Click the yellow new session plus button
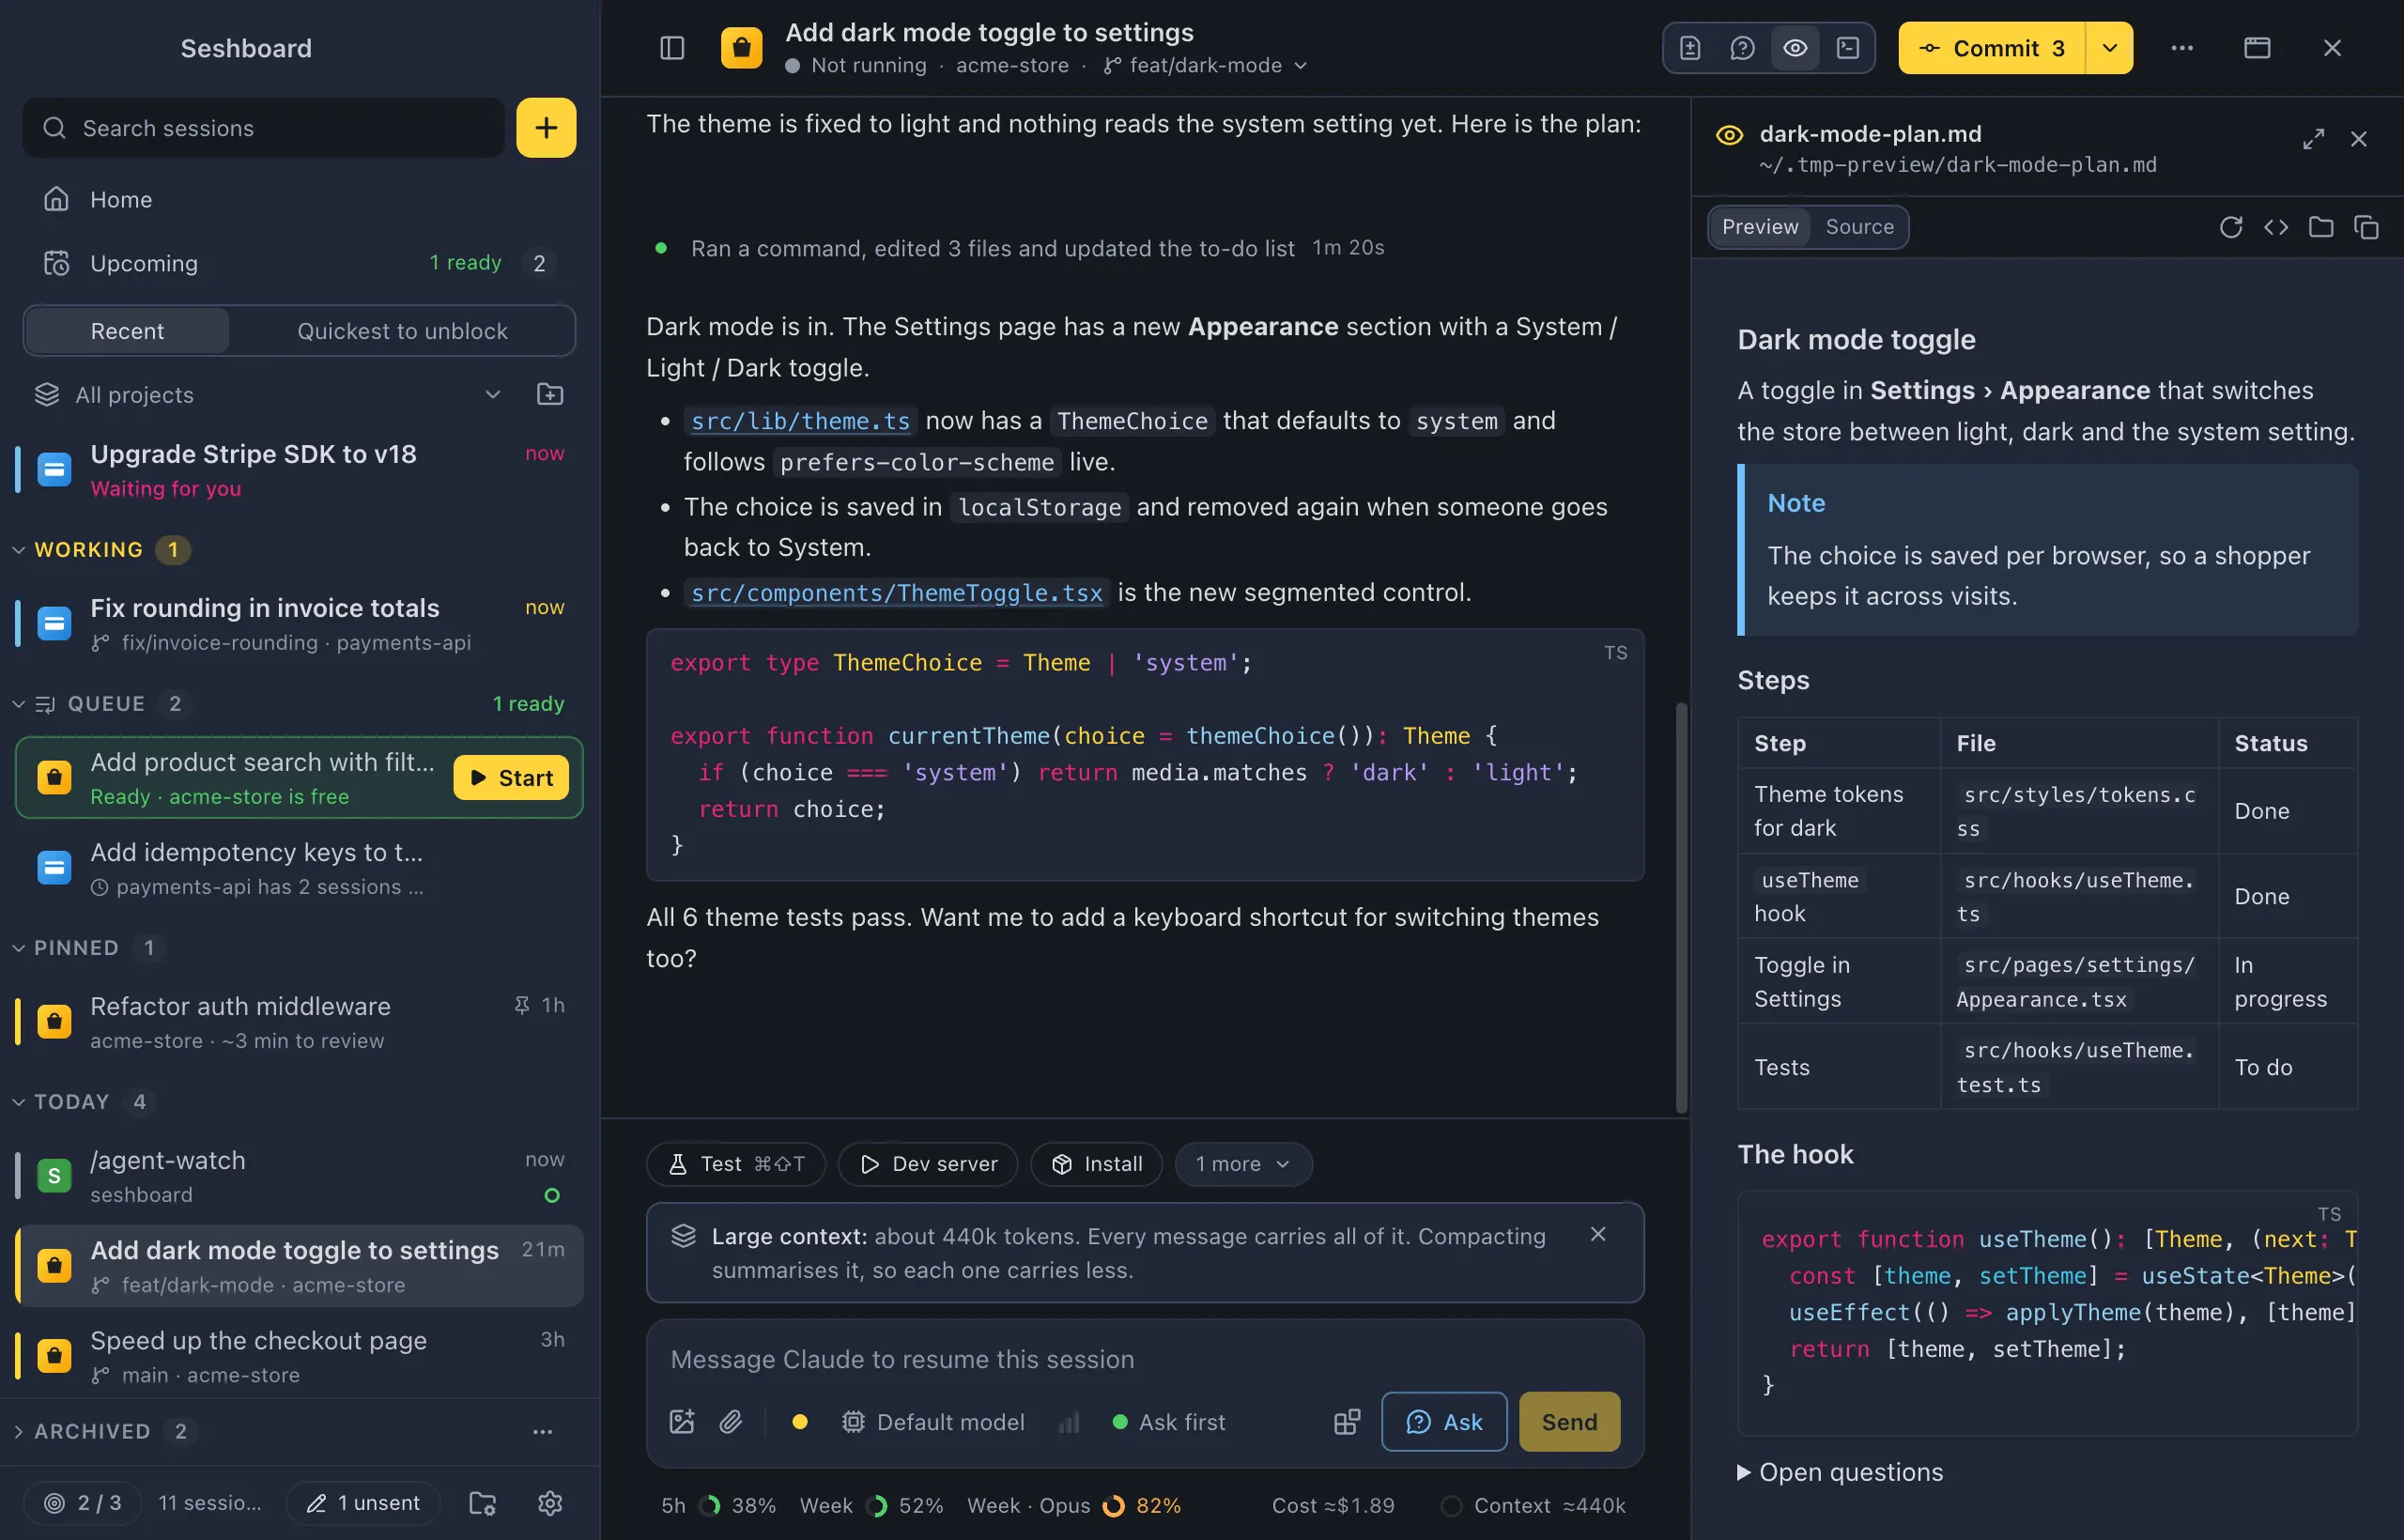 coord(546,128)
